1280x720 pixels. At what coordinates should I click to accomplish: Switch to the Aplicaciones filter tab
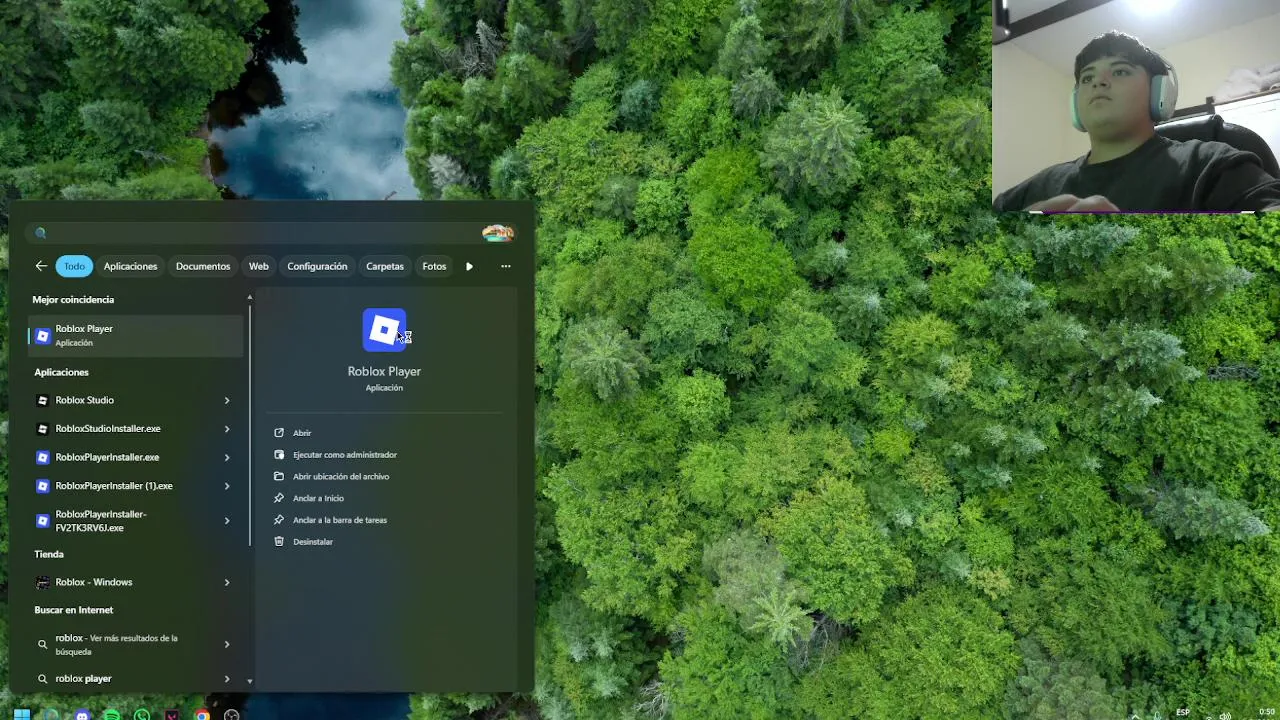tap(131, 266)
